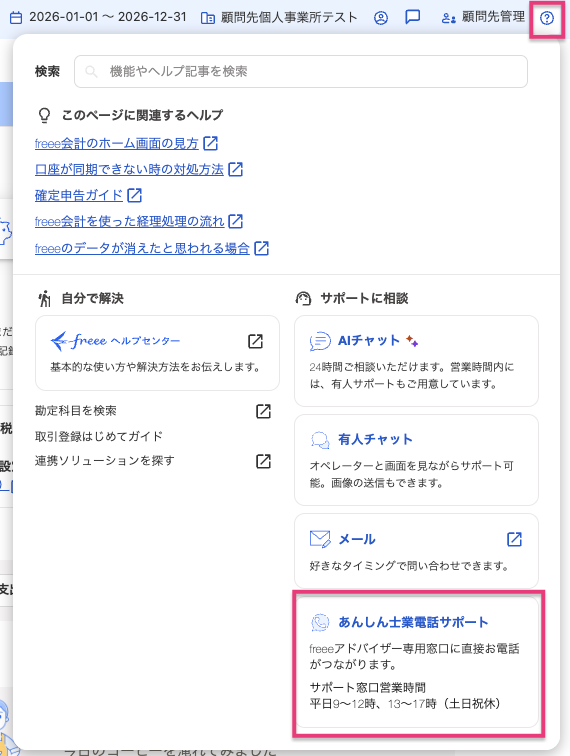Open the user profile icon

380,18
